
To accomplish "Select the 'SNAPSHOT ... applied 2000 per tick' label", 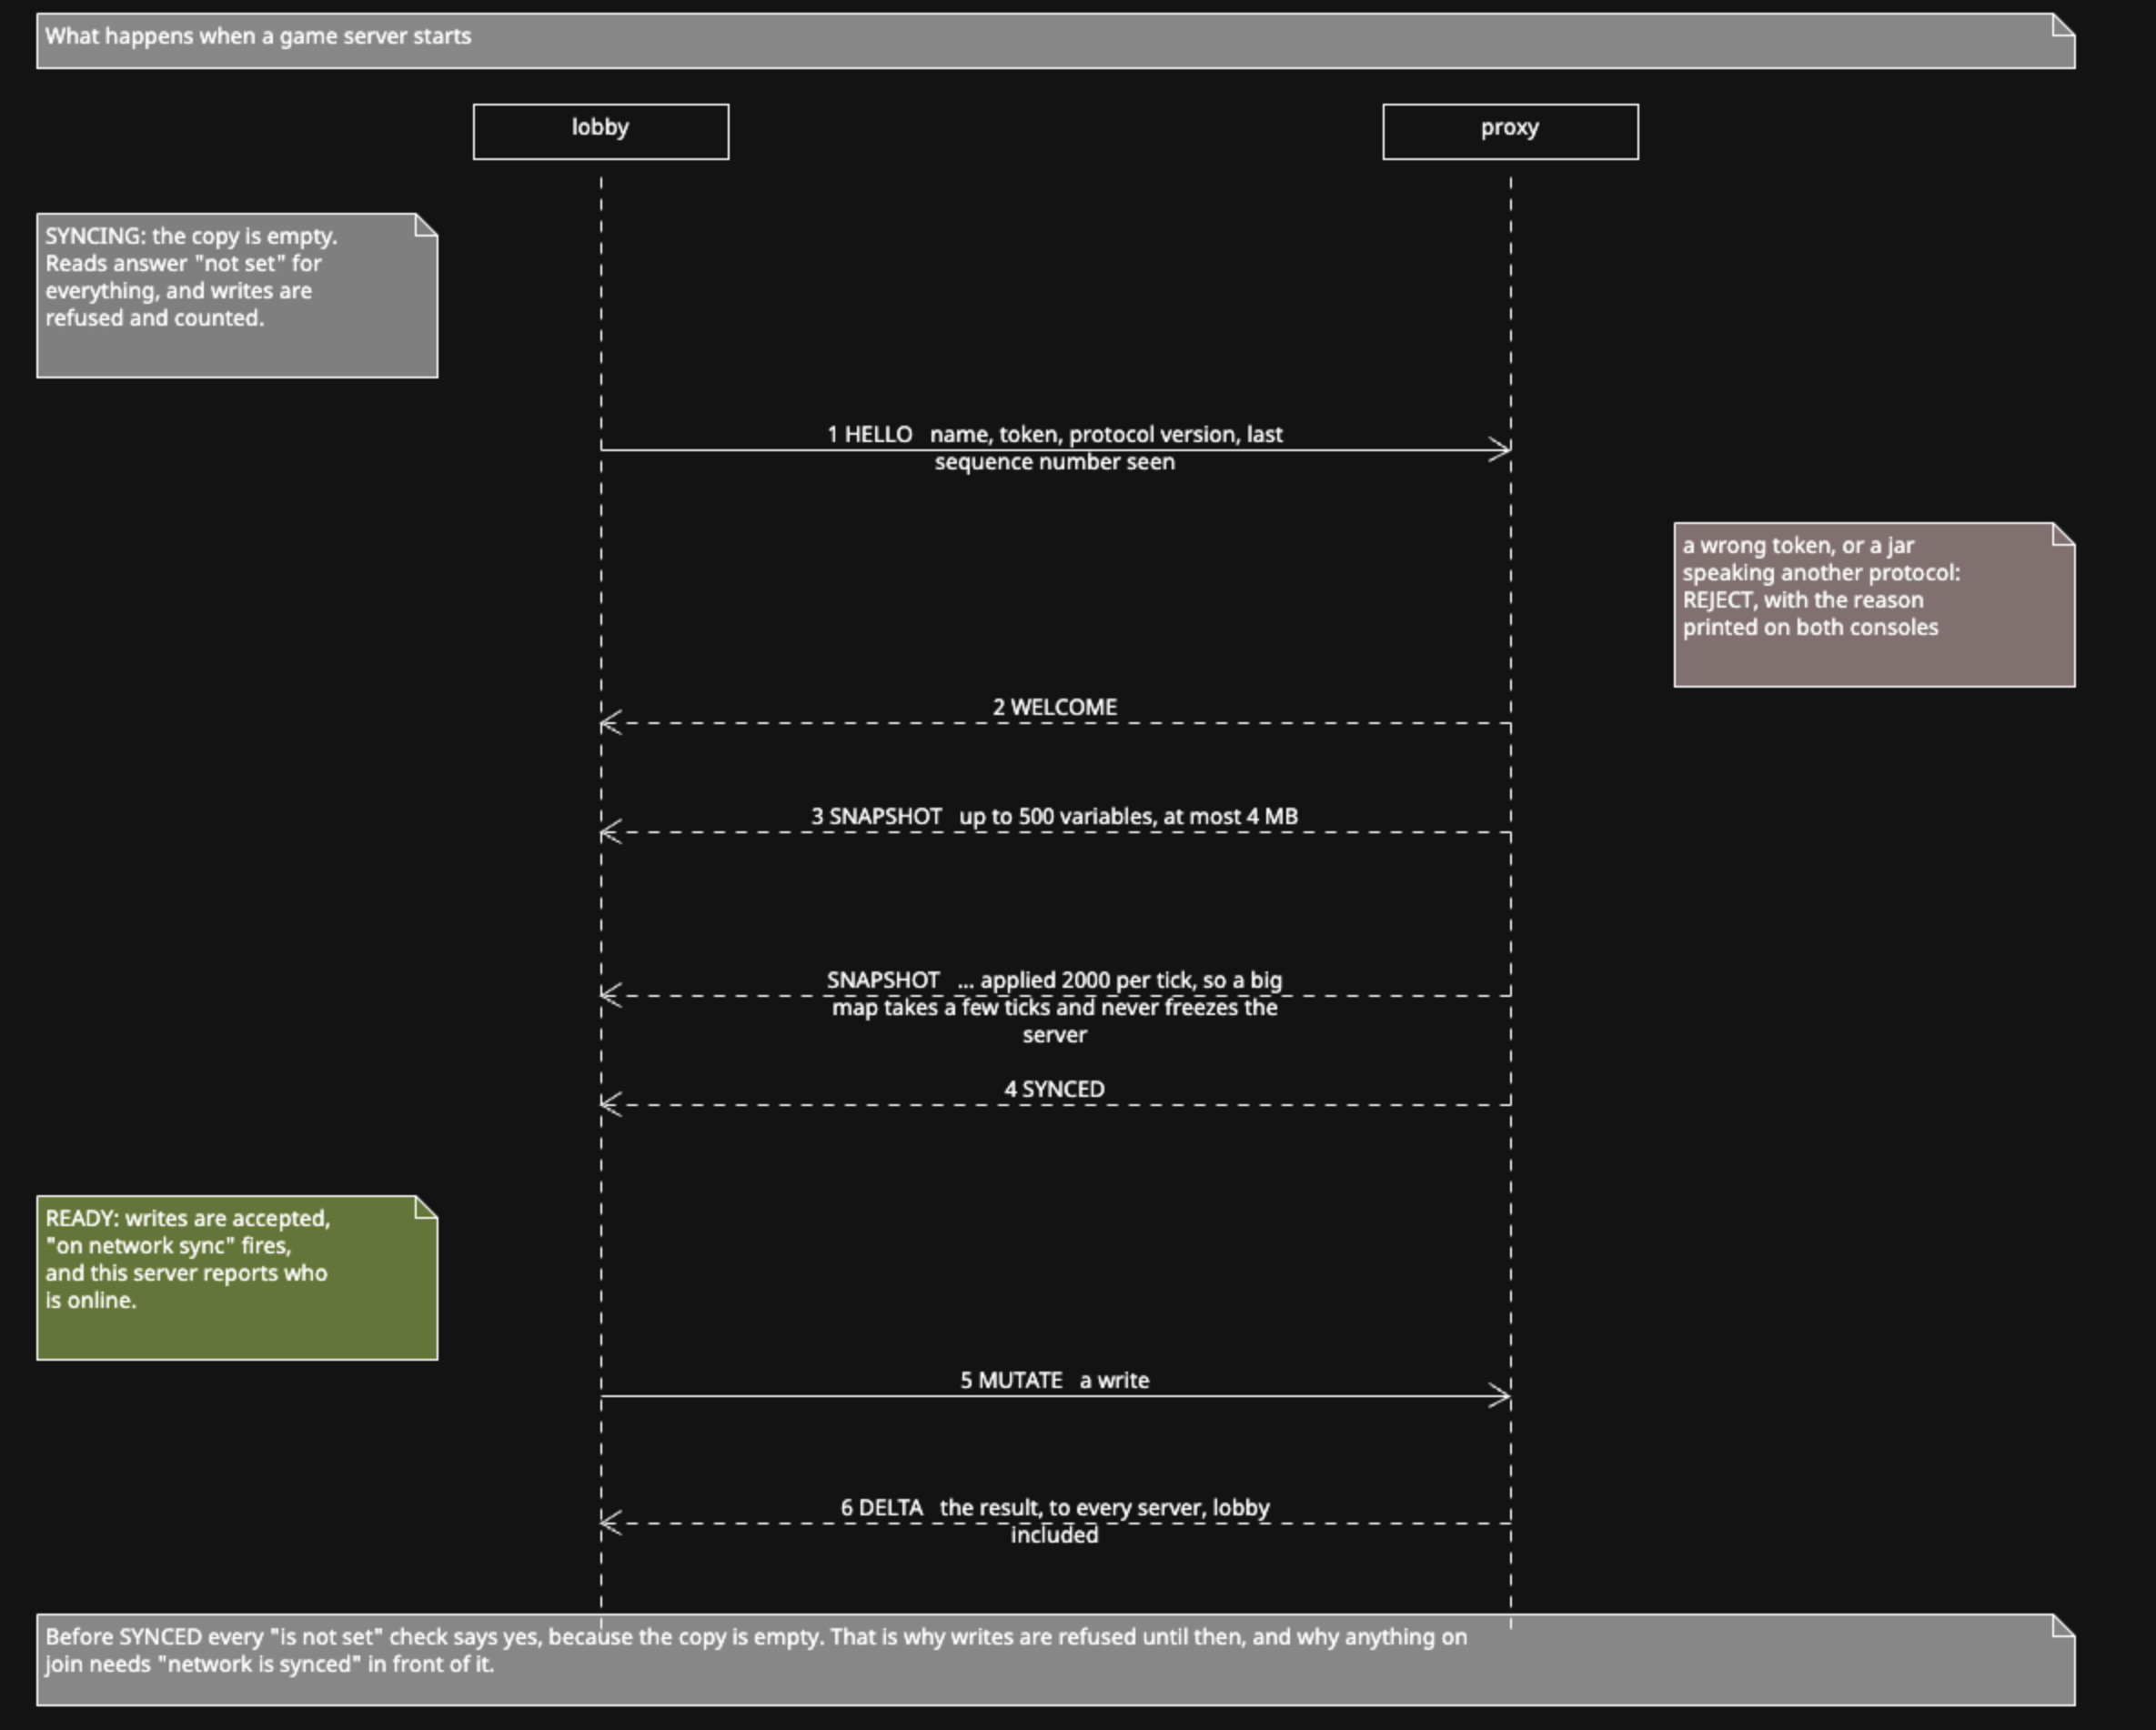I will pyautogui.click(x=1055, y=1007).
